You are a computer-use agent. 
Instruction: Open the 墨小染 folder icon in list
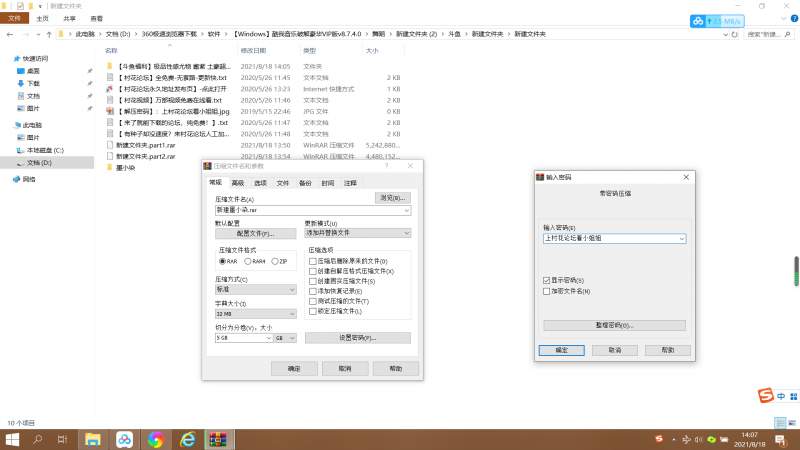[110, 167]
